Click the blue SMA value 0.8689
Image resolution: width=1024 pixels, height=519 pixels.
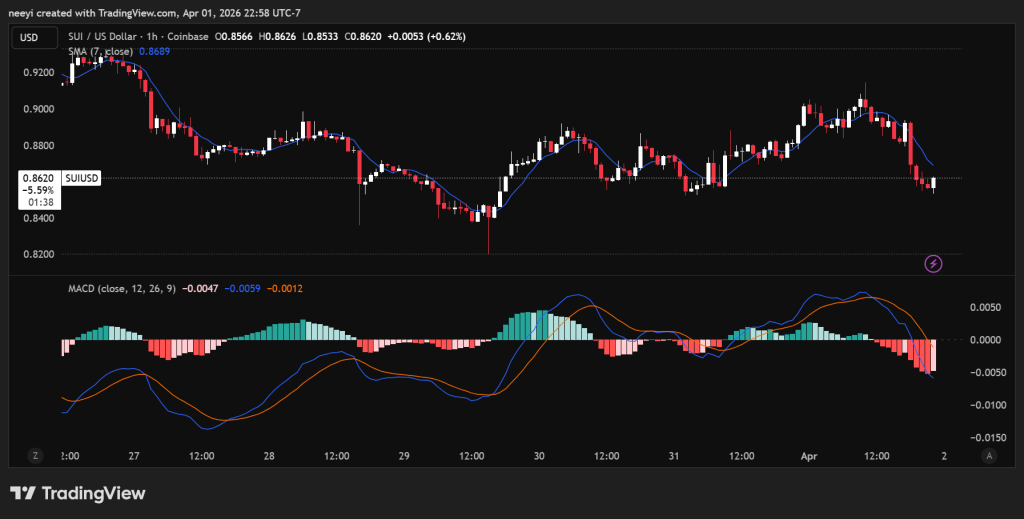[x=154, y=50]
